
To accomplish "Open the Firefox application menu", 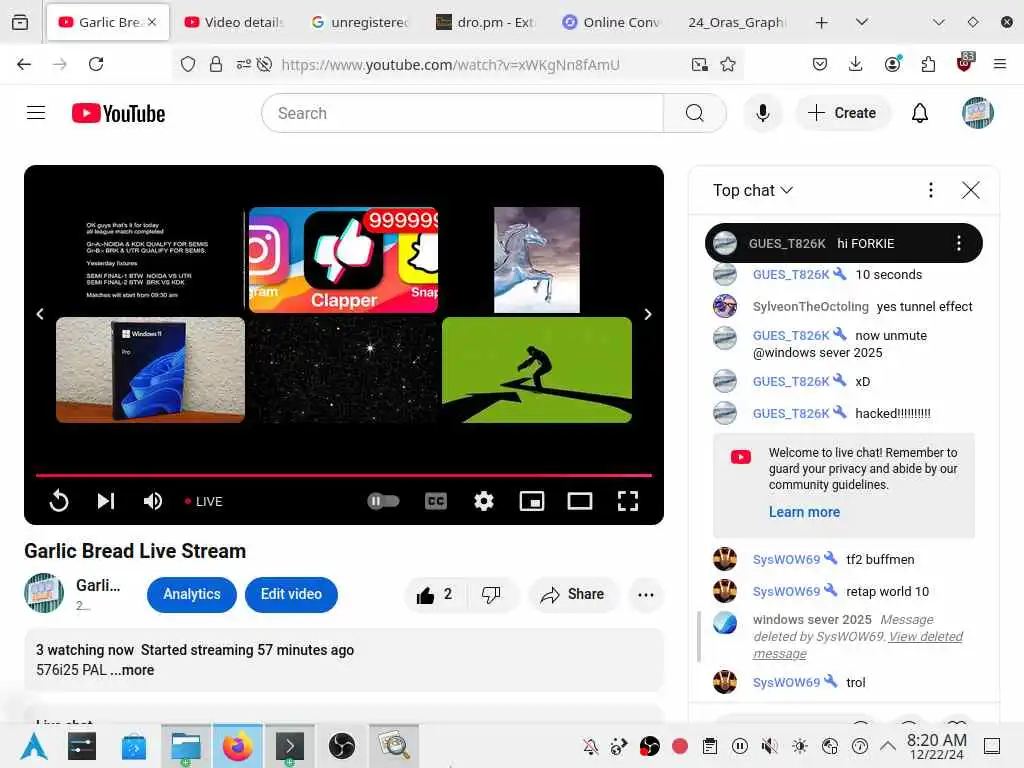I will click(x=999, y=64).
